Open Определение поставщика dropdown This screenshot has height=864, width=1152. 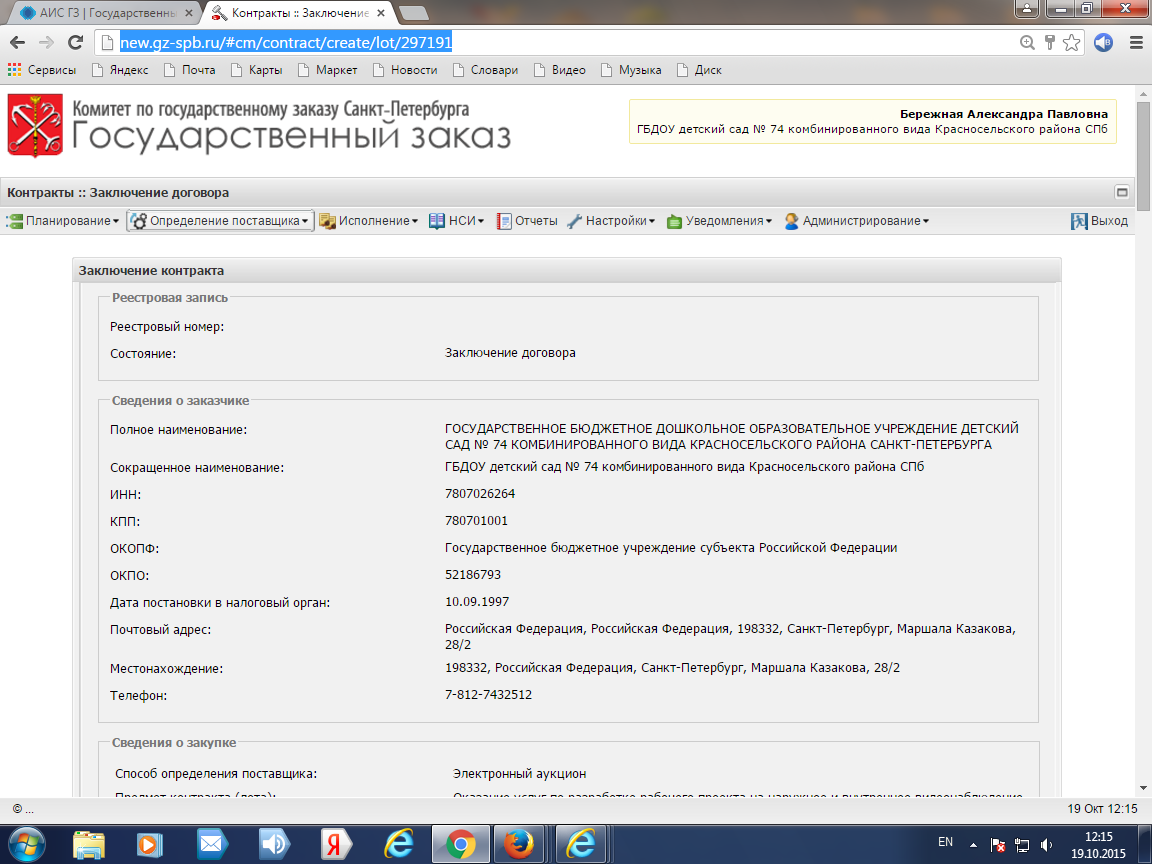coord(220,221)
